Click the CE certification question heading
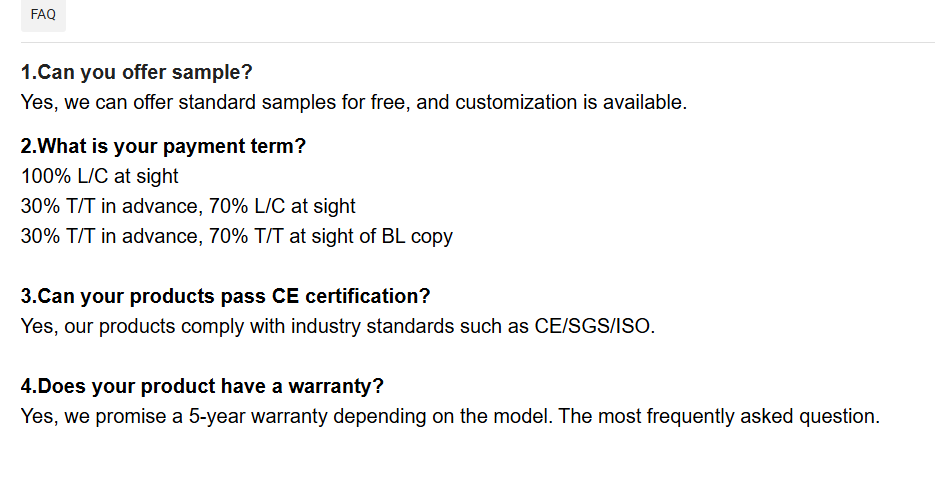The height and width of the screenshot is (482, 935). pyautogui.click(x=225, y=296)
